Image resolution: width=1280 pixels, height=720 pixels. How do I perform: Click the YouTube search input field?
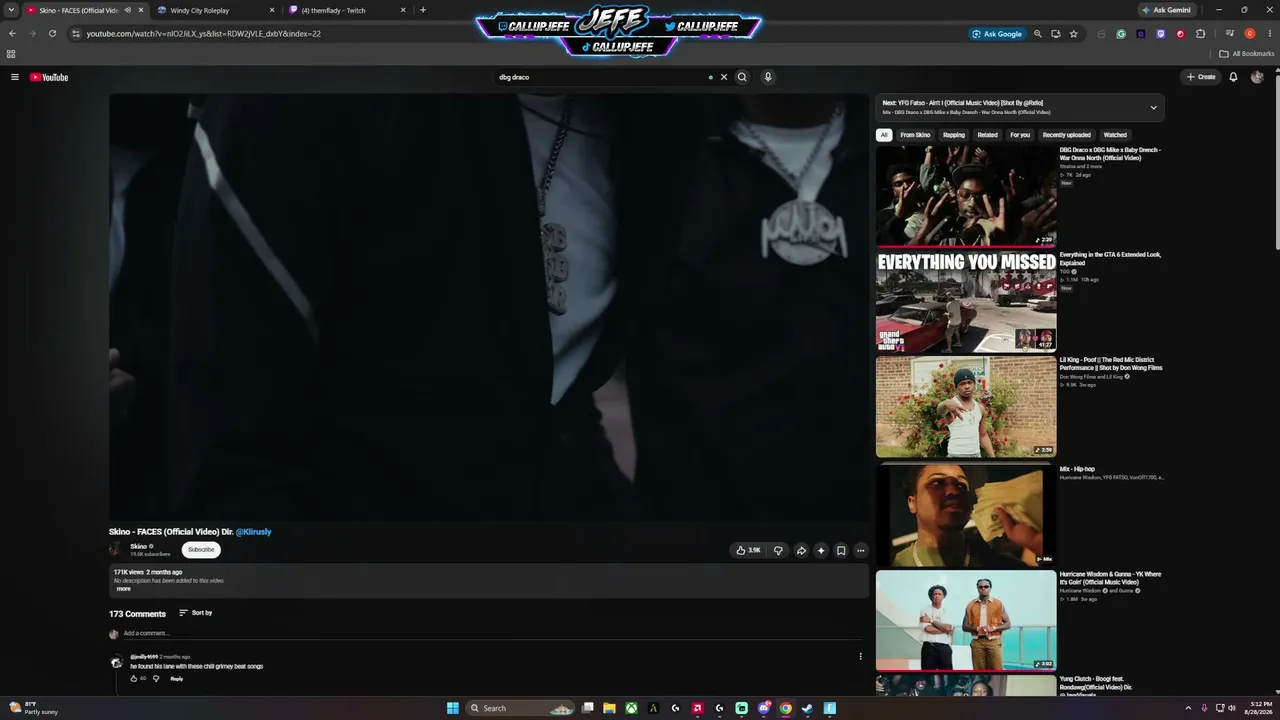click(x=603, y=77)
